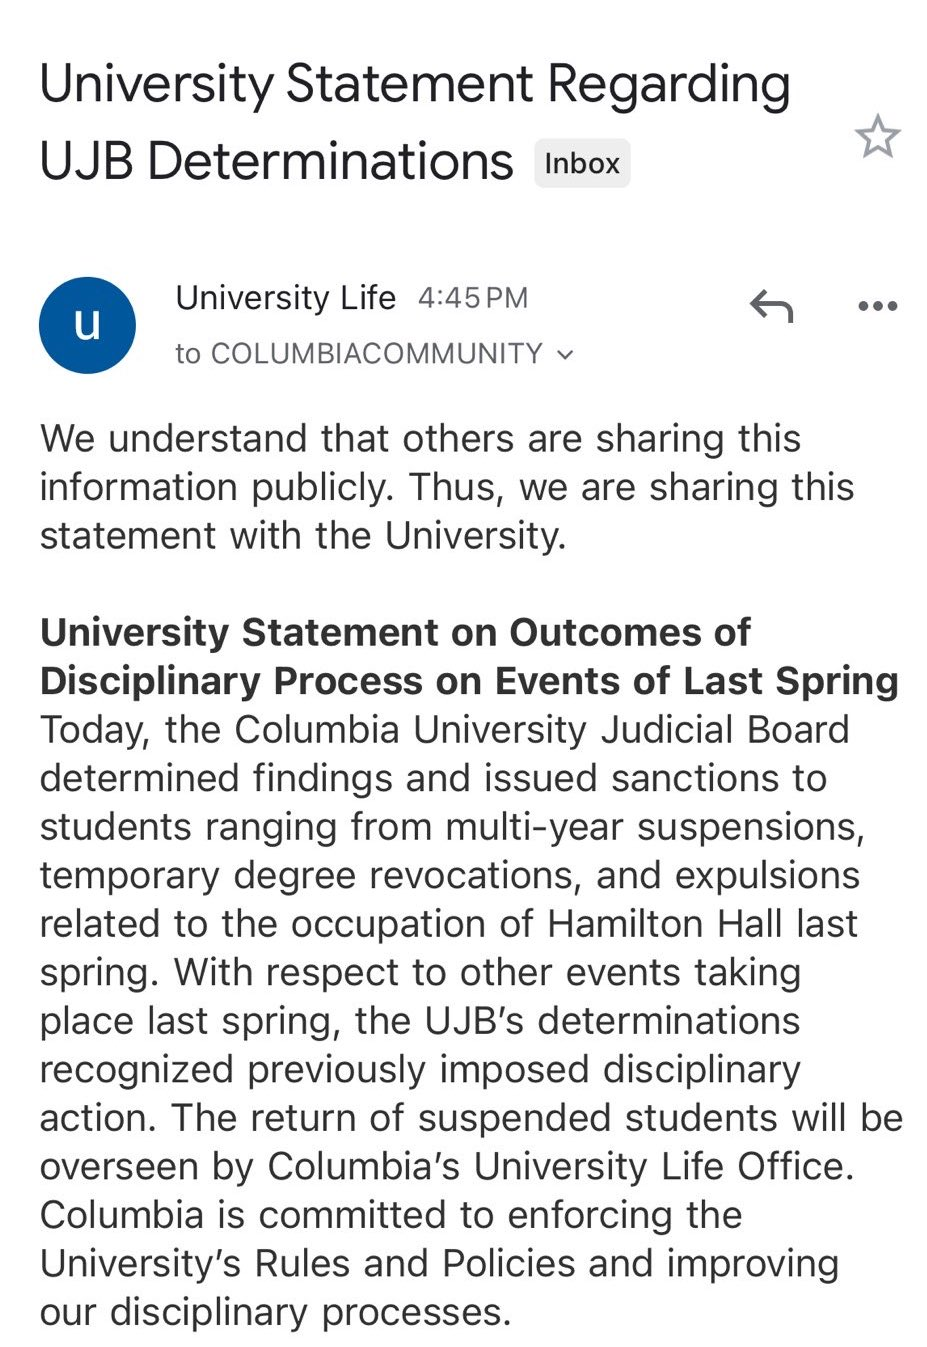Tap the reply arrow icon
927x1347 pixels.
click(771, 306)
